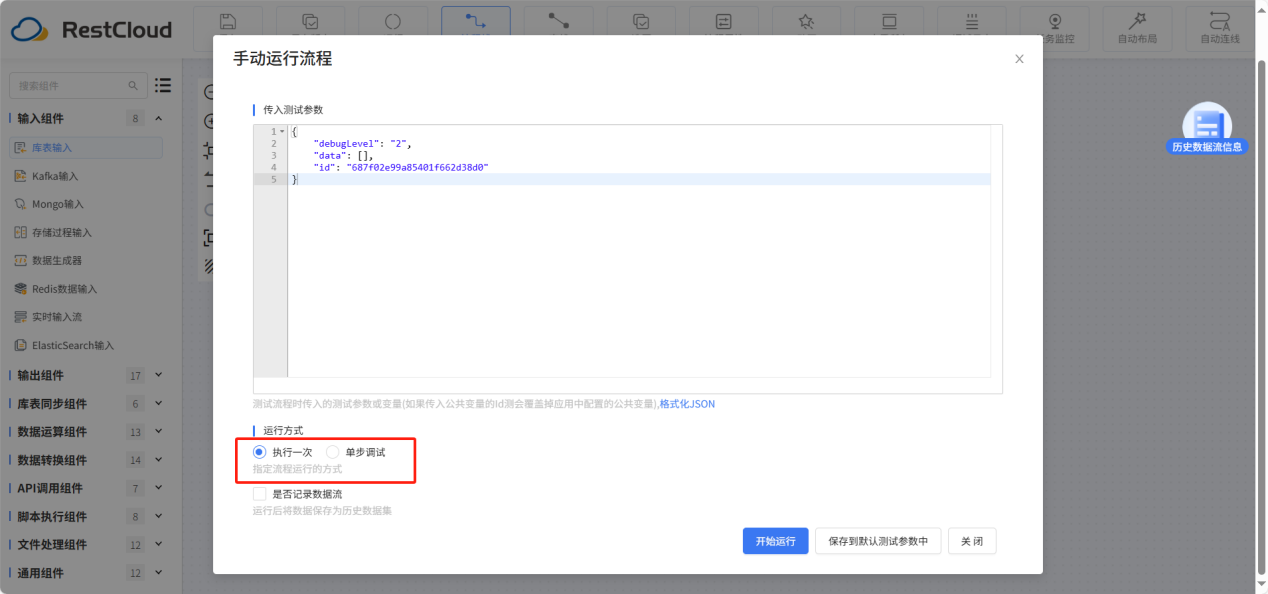Click the magnifier in component search box
Screen dimensions: 1268x594
pyautogui.click(x=134, y=86)
